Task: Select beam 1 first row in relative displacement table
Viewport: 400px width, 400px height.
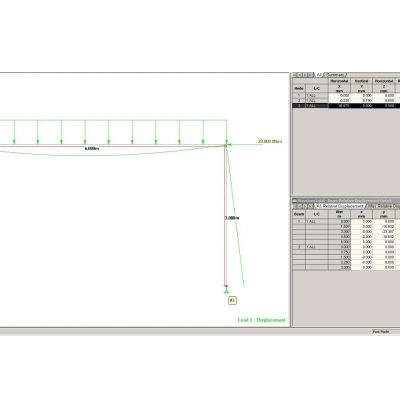Action: click(x=346, y=221)
